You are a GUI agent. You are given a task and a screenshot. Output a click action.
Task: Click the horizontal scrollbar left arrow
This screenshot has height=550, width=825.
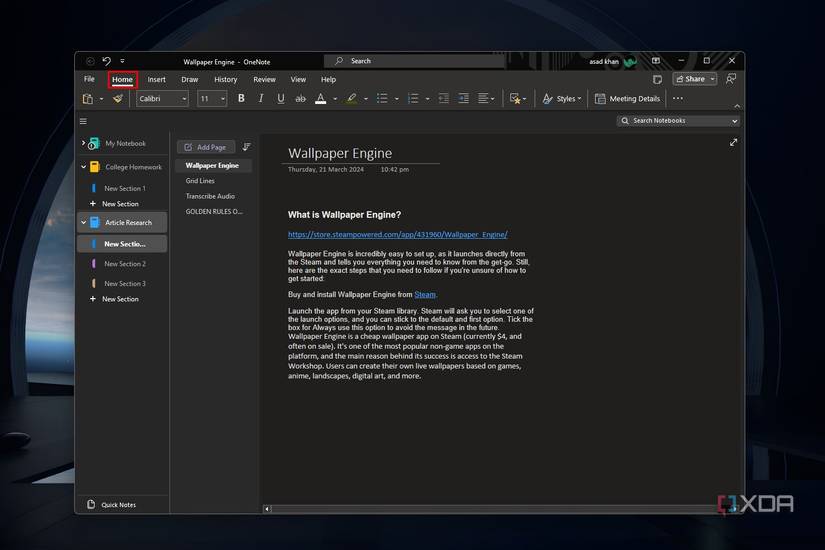[x=267, y=509]
